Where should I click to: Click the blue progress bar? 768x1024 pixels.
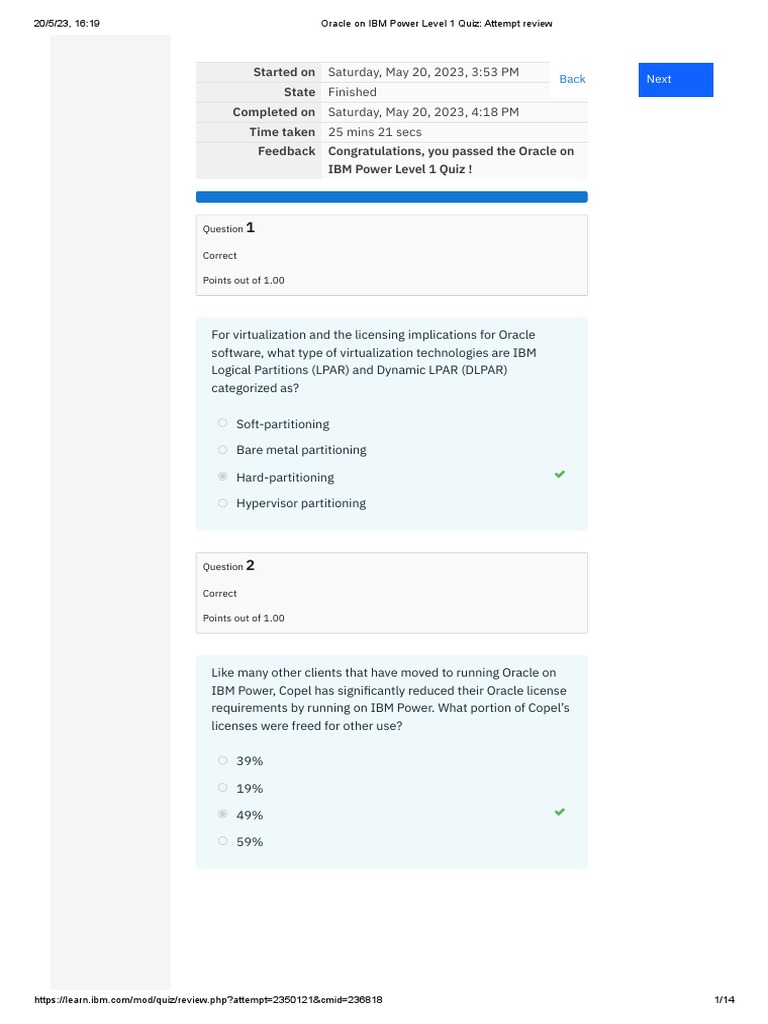[x=391, y=197]
